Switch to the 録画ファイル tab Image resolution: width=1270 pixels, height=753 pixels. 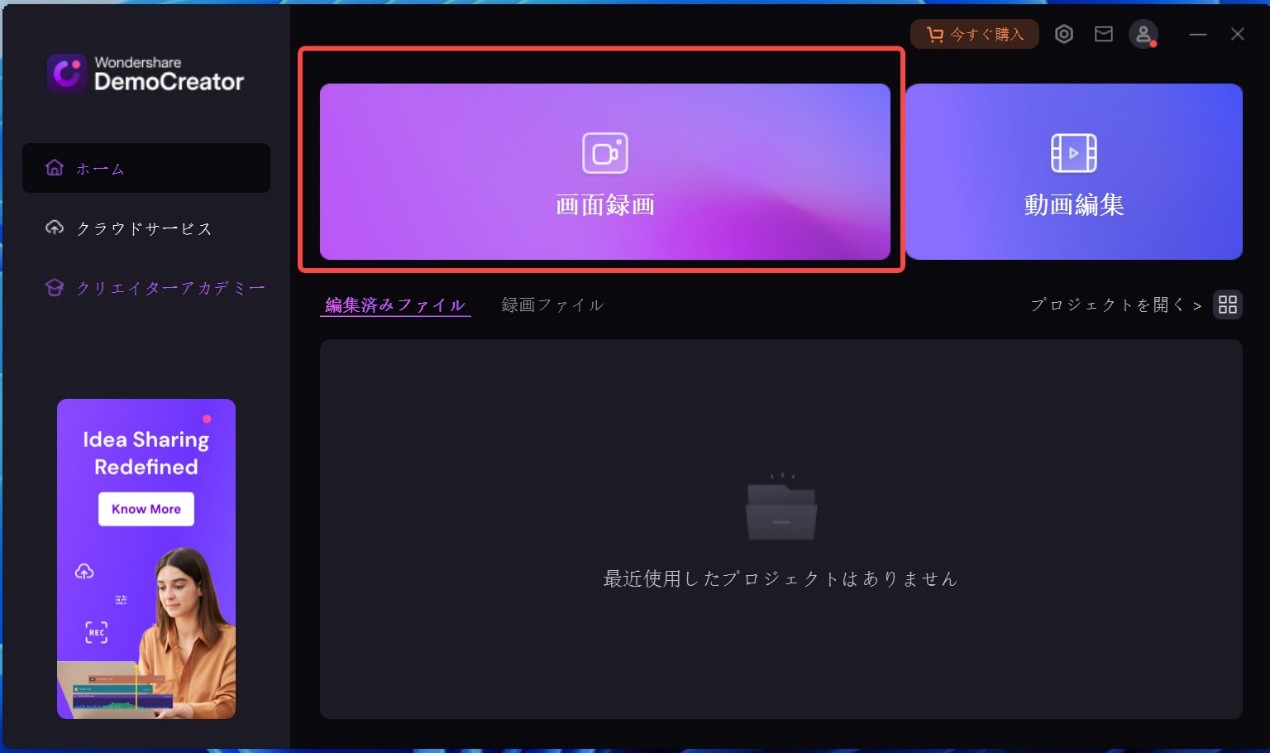tap(552, 305)
